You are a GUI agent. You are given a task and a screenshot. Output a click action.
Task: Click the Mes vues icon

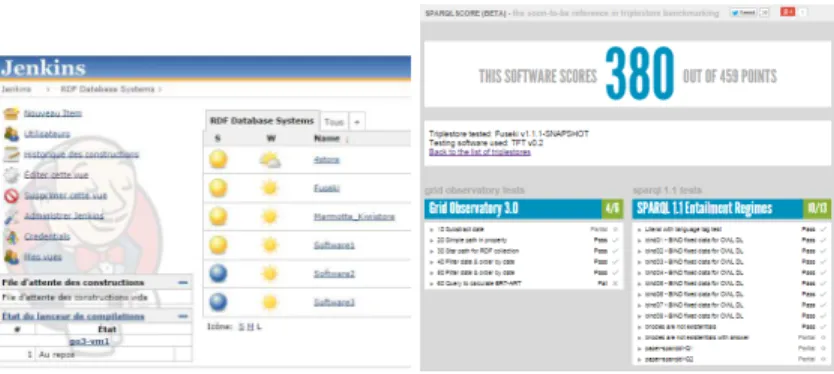(x=11, y=257)
